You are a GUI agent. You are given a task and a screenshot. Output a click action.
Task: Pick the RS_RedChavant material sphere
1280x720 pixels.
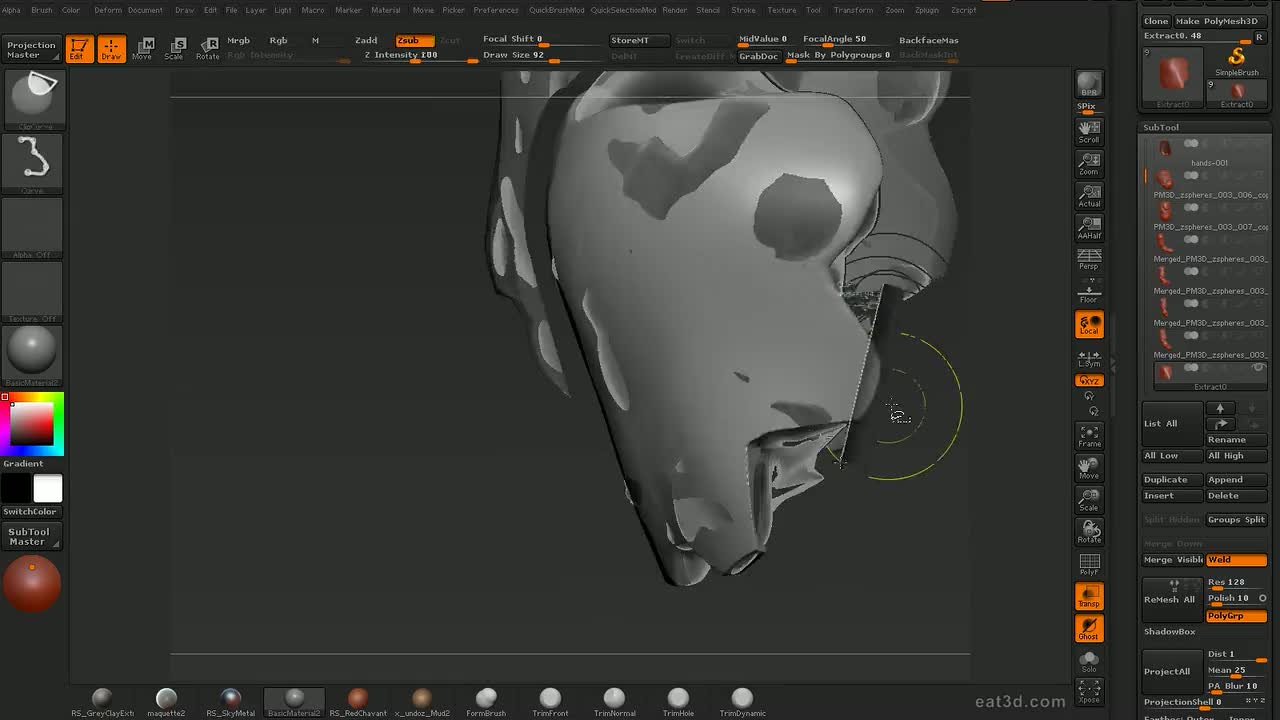pos(357,702)
